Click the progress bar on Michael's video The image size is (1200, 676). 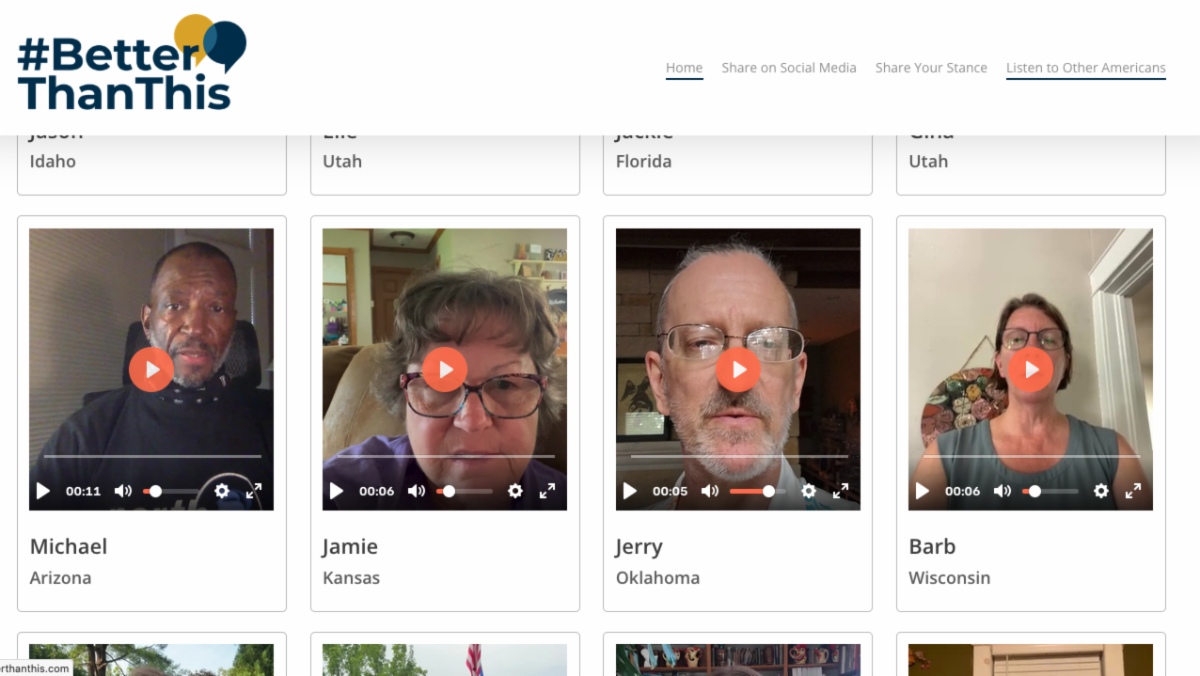pos(151,457)
